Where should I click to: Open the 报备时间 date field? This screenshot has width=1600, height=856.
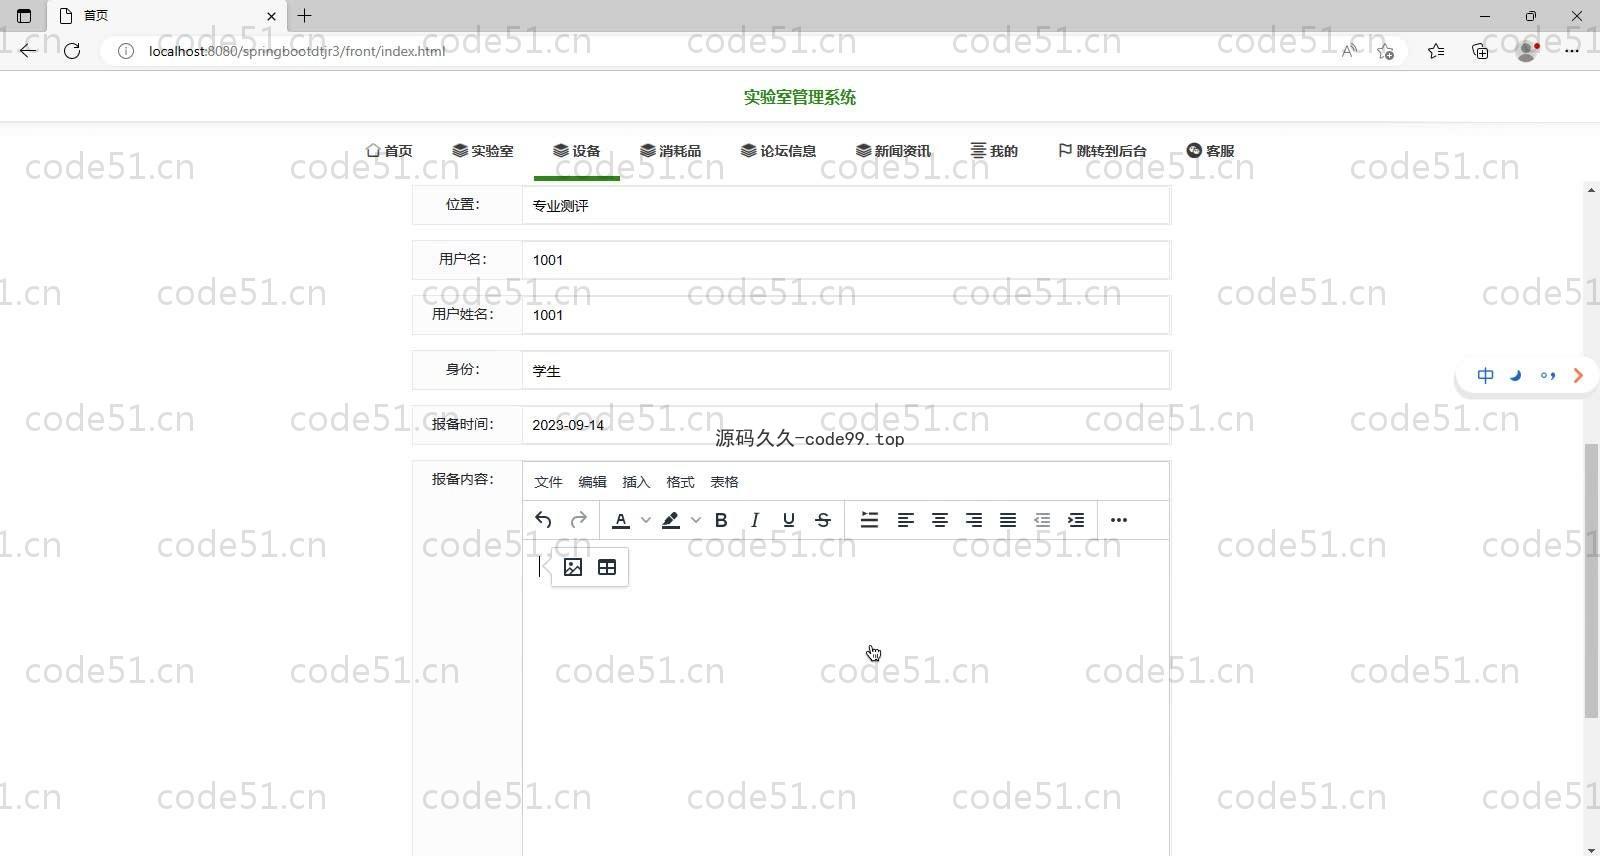coord(846,425)
